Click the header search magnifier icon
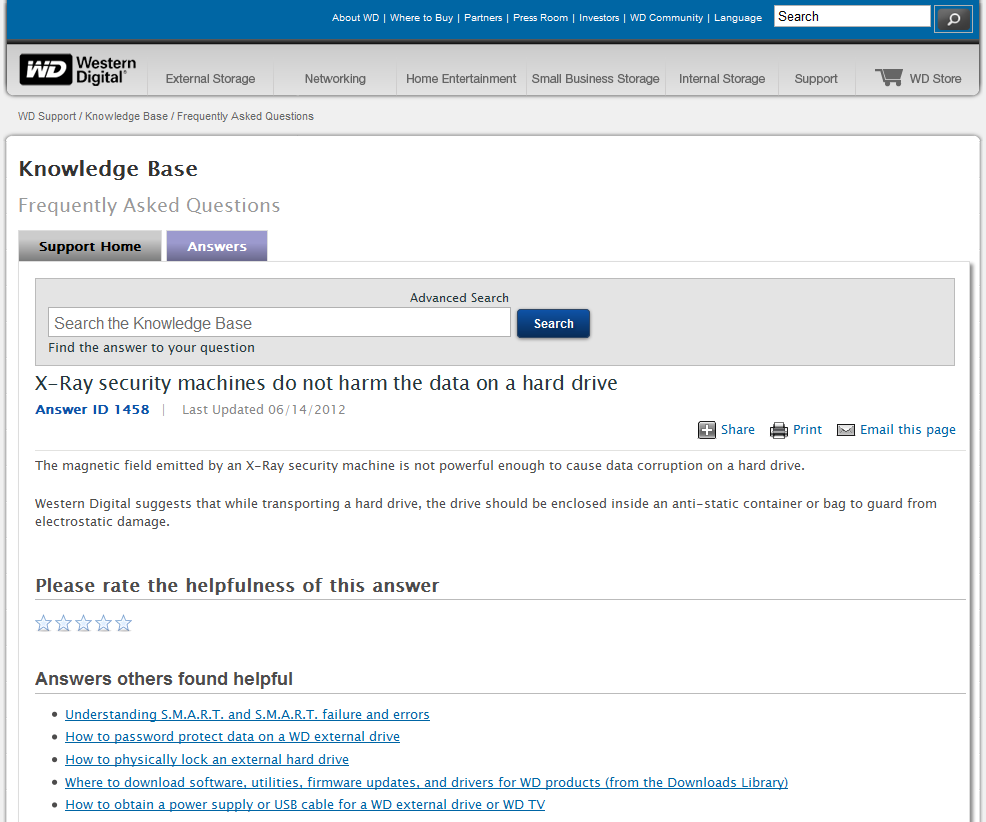 [x=953, y=18]
